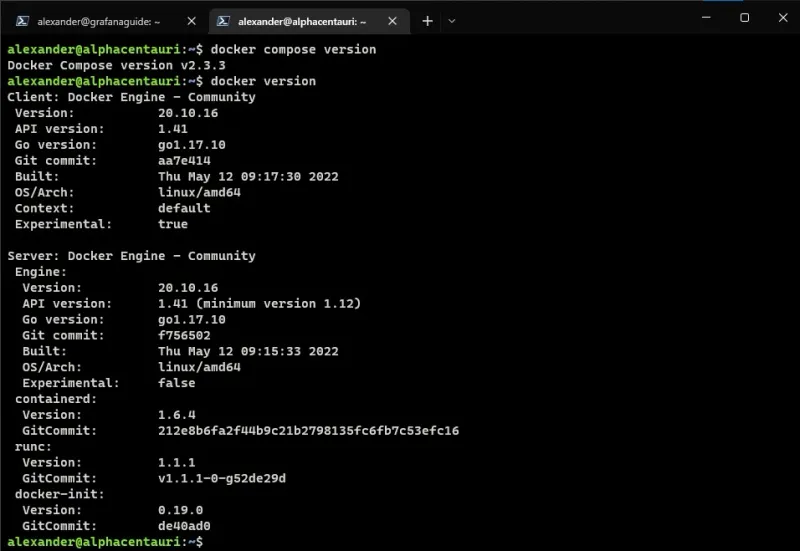800x551 pixels.
Task: Click 'v1.1.1-0-g52de29d' commit value
Action: pyautogui.click(x=222, y=478)
